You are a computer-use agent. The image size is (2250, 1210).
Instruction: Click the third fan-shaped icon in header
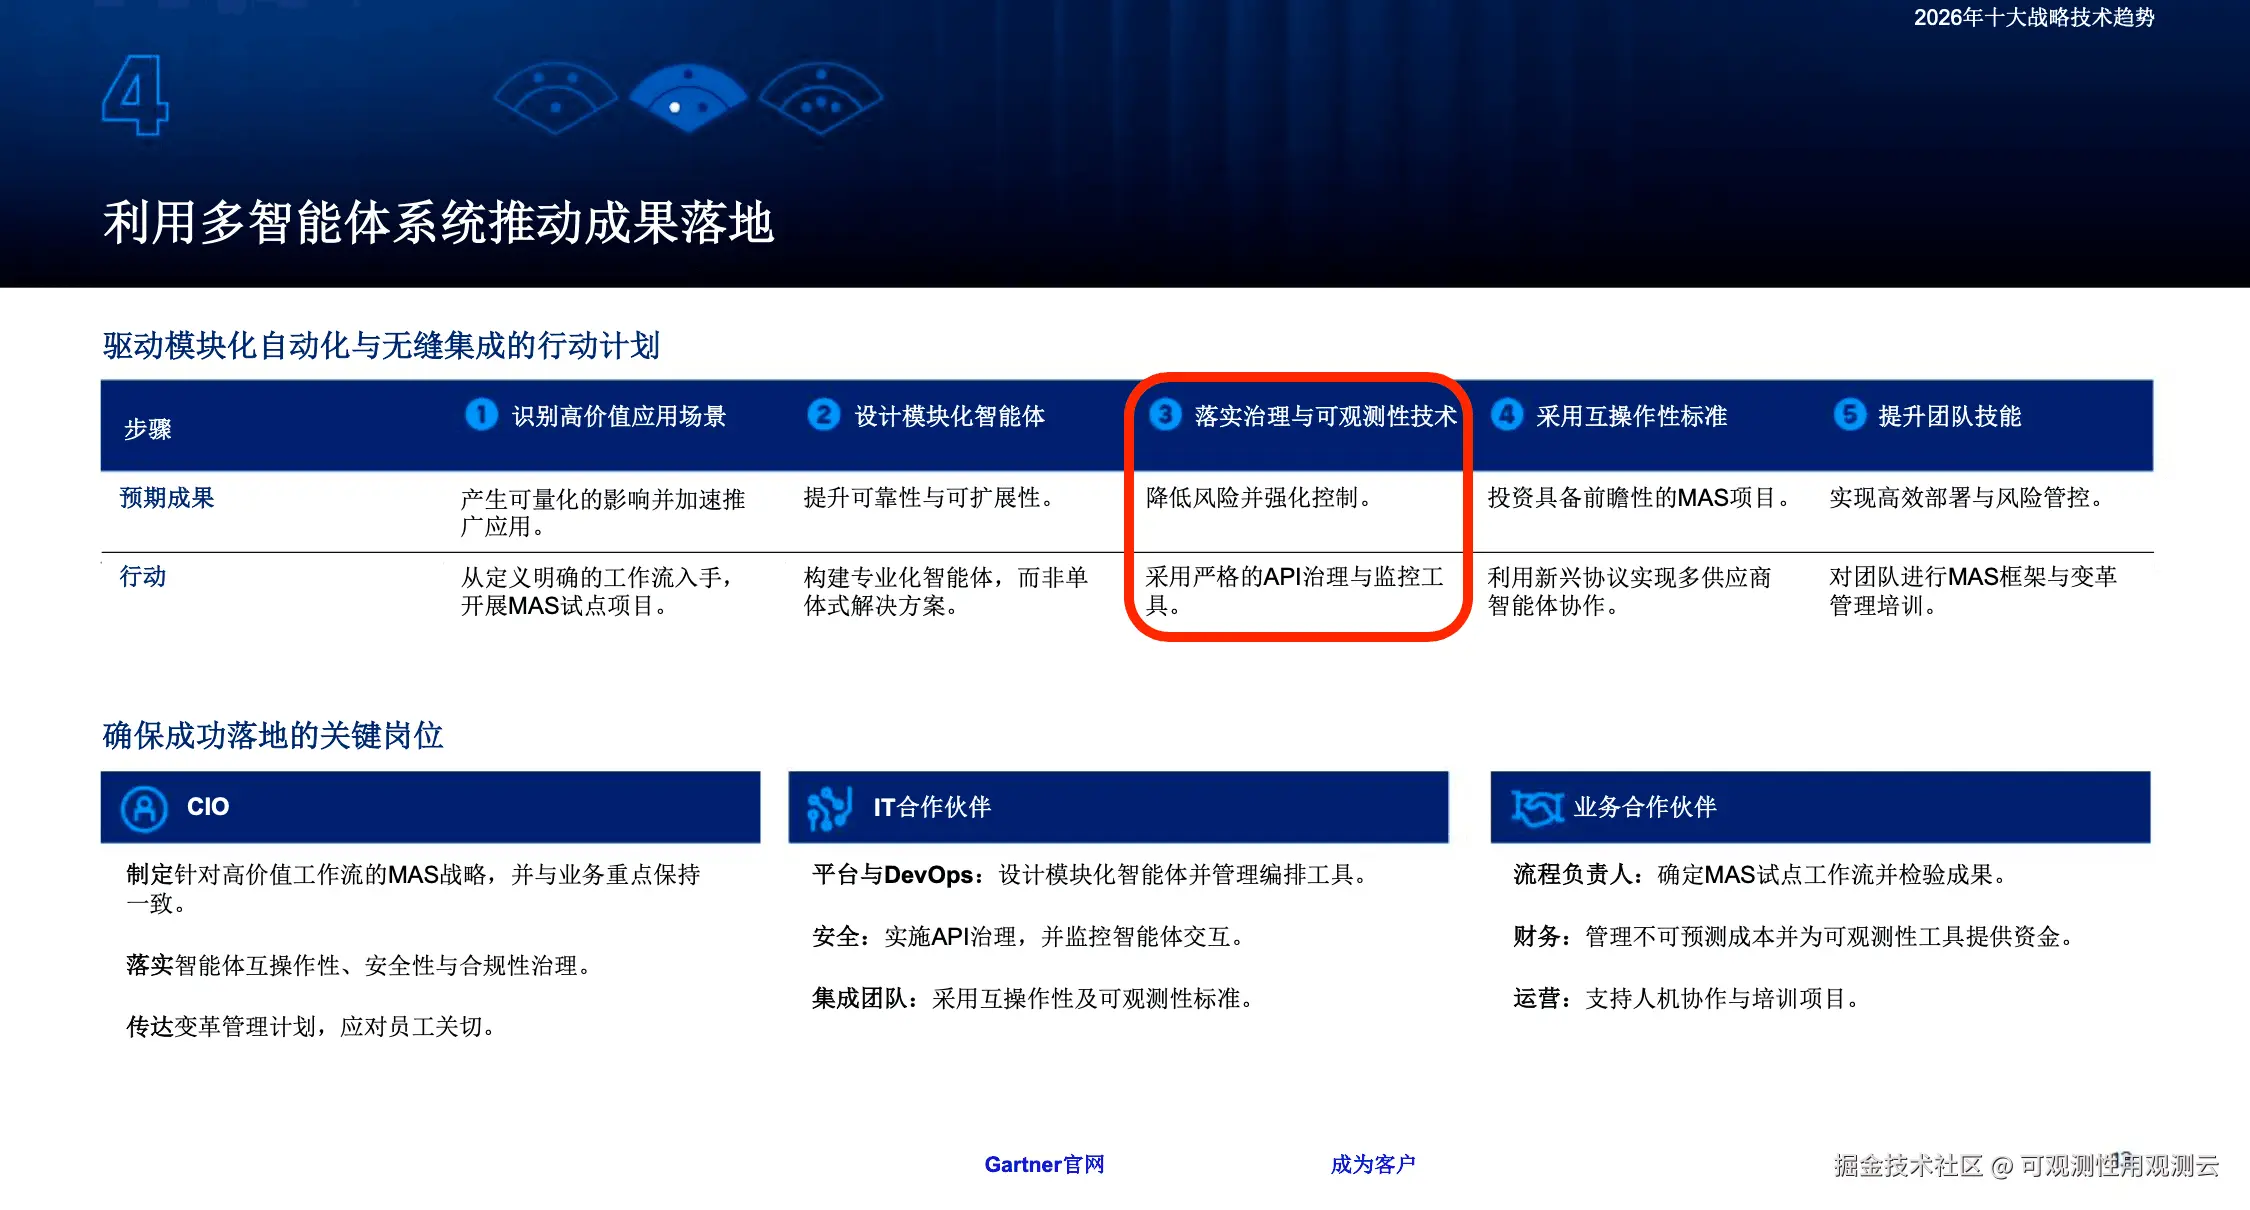pos(821,98)
